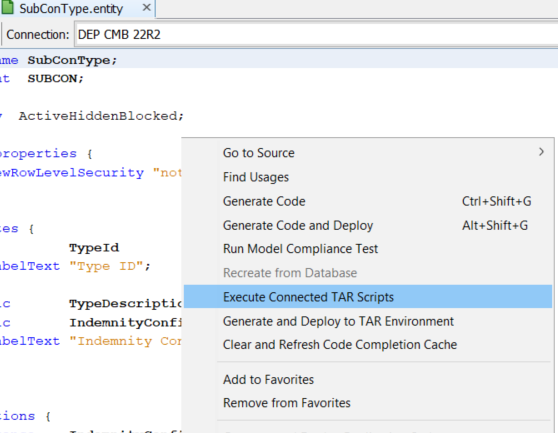Close the SubConType.entity tab
Viewport: 558px width, 433px height.
pyautogui.click(x=146, y=7)
